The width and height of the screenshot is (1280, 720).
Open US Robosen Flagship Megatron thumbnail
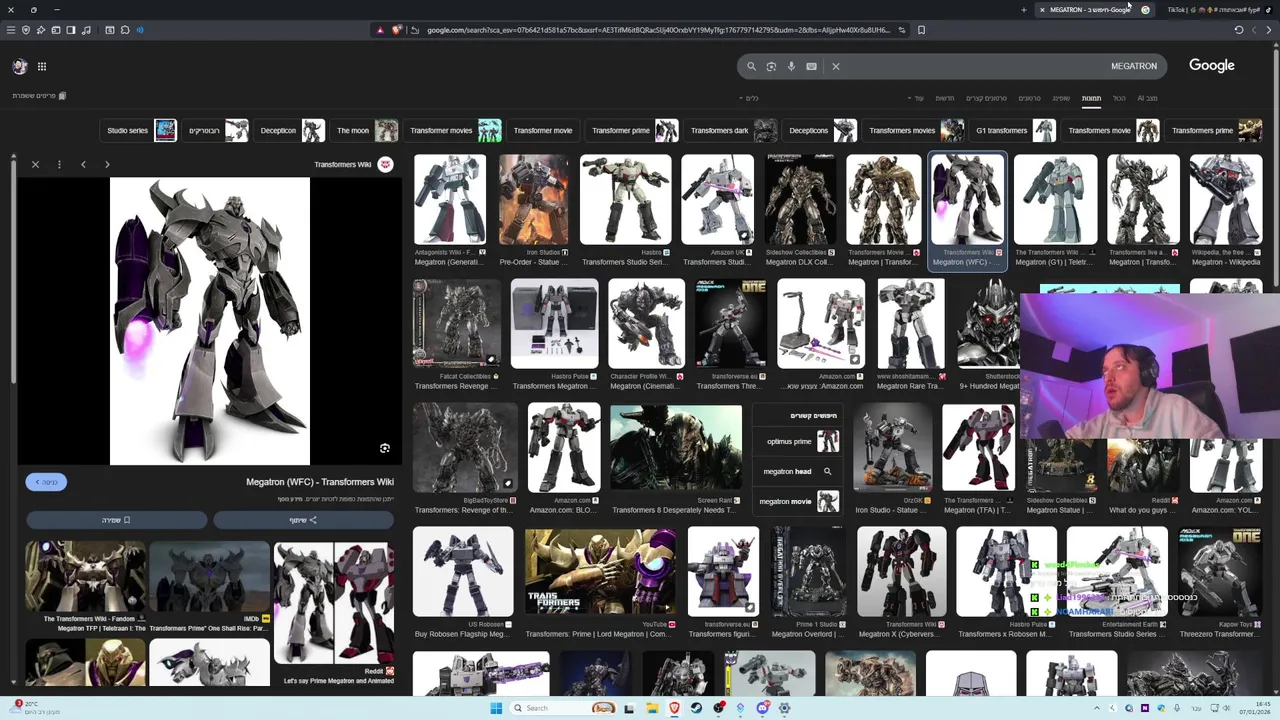(463, 573)
